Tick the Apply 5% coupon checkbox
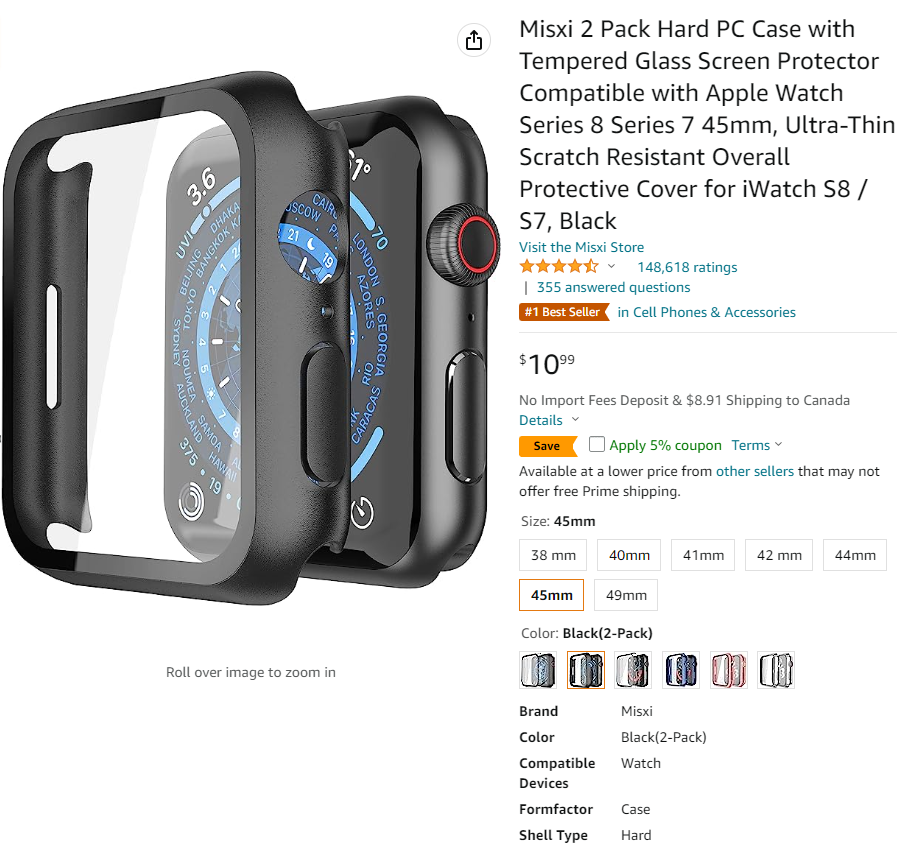This screenshot has height=849, width=915. (x=596, y=444)
